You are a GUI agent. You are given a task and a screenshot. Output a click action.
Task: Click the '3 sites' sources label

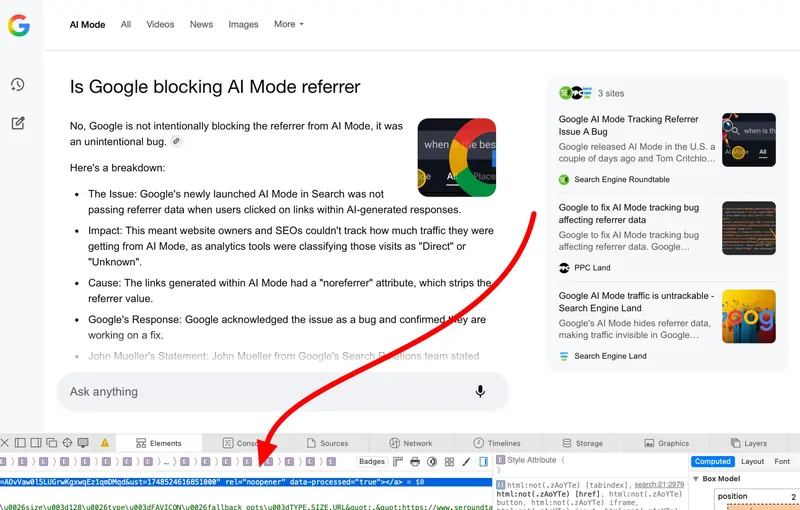tap(611, 93)
